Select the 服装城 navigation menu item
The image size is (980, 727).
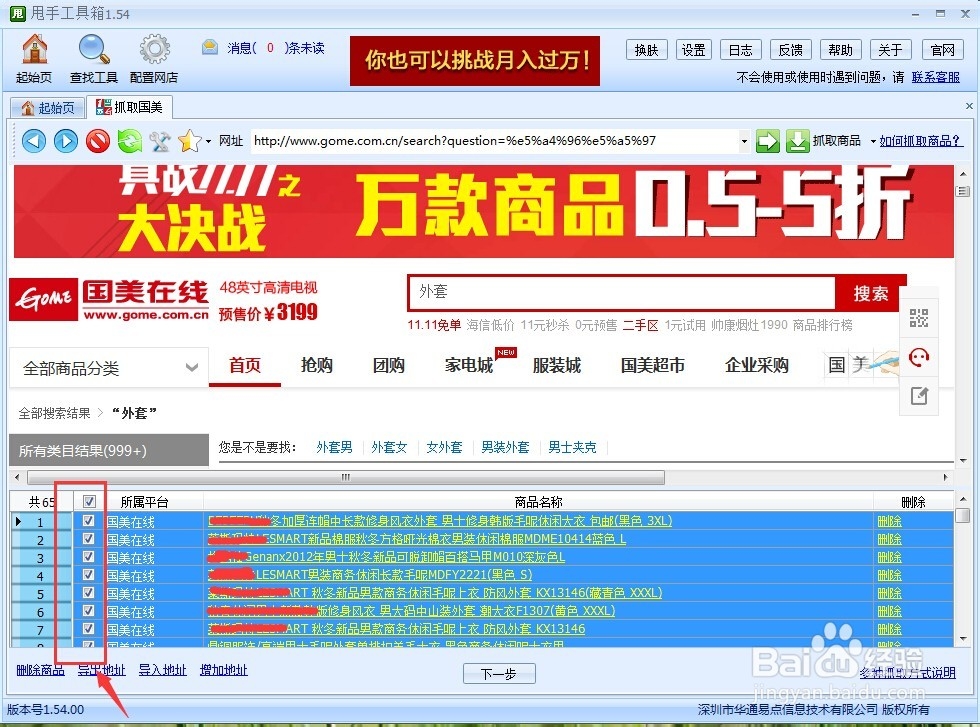556,365
